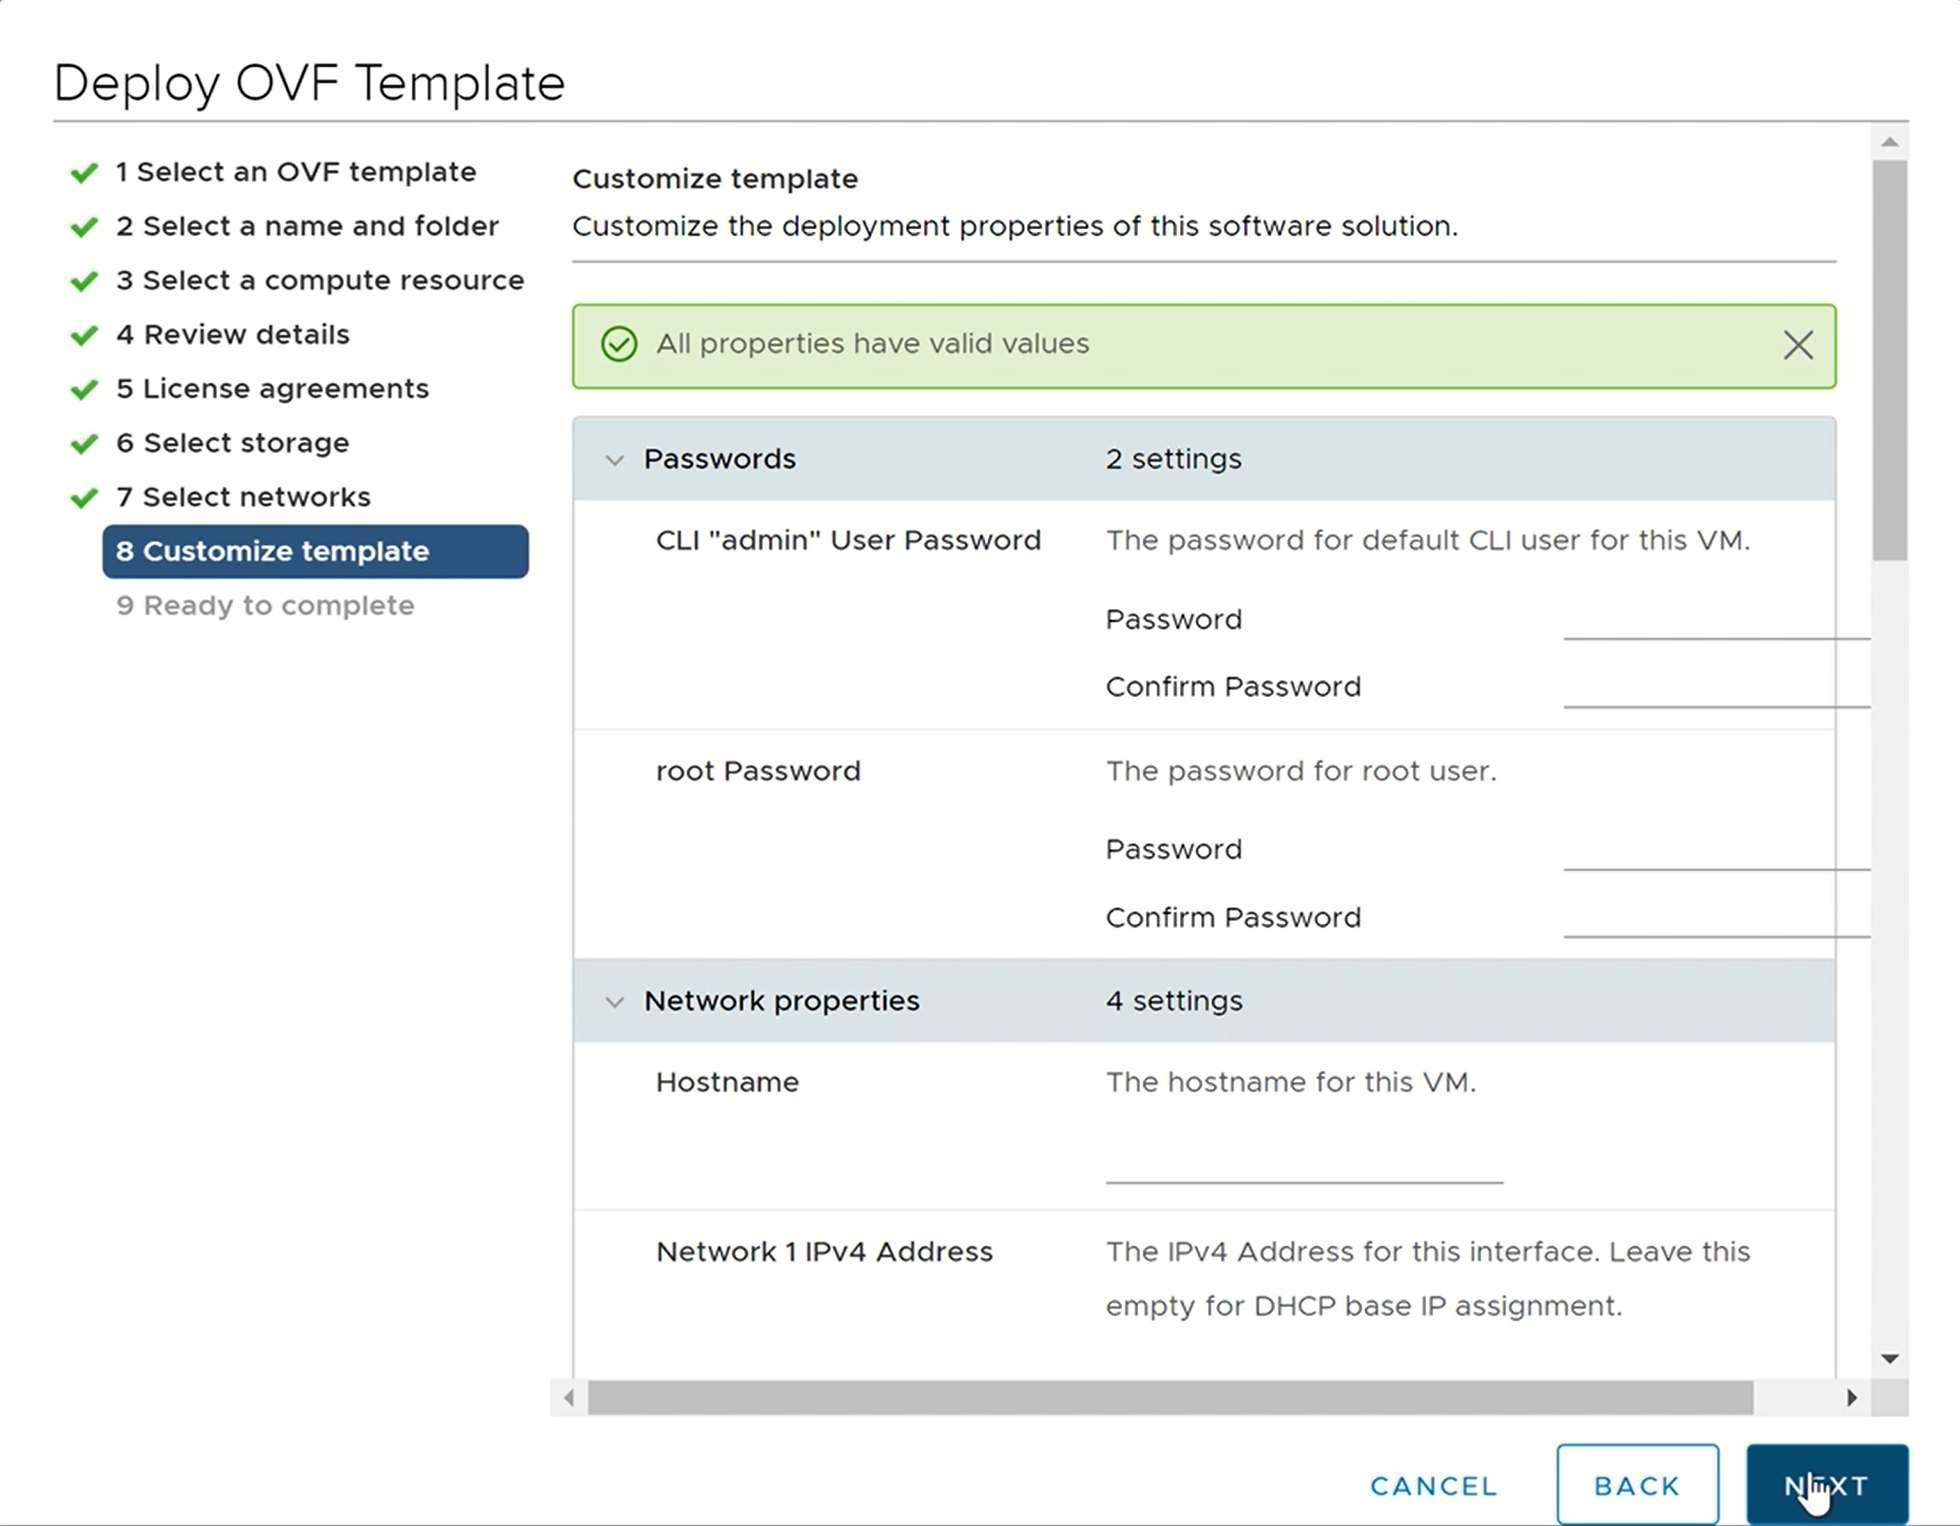Click the NEXT button

1826,1485
